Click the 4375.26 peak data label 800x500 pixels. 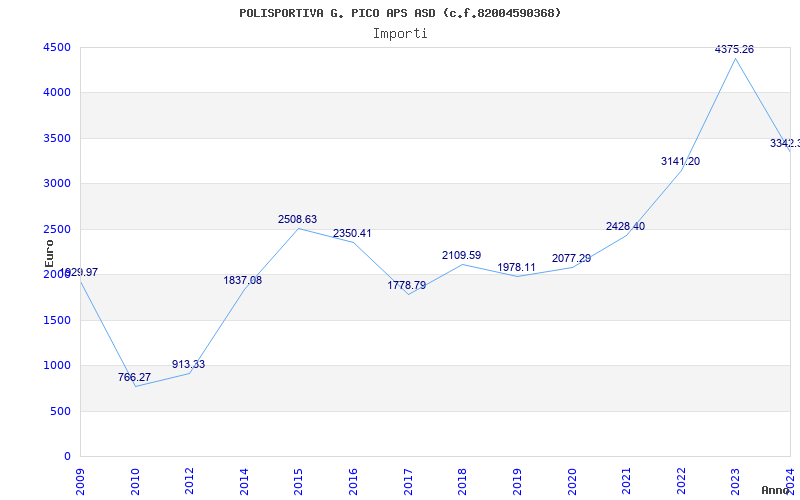tap(734, 49)
